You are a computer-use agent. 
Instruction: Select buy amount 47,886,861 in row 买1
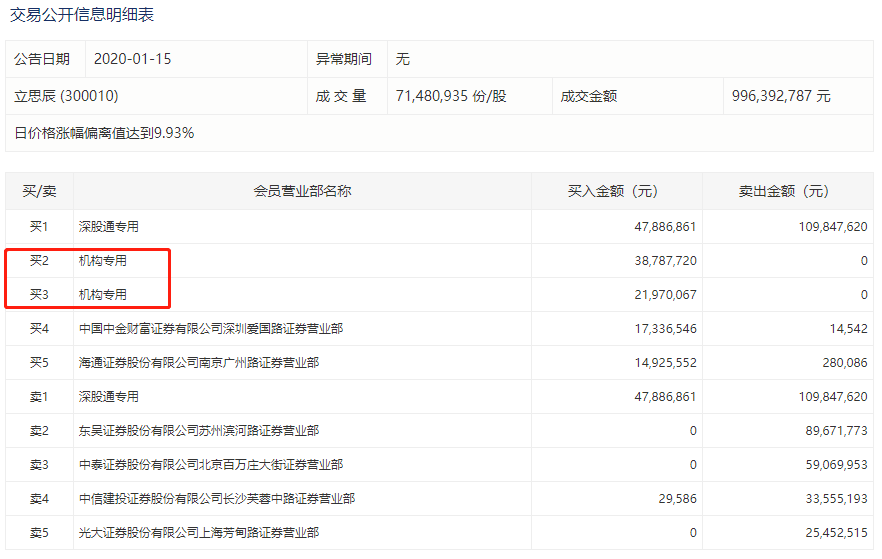click(665, 227)
